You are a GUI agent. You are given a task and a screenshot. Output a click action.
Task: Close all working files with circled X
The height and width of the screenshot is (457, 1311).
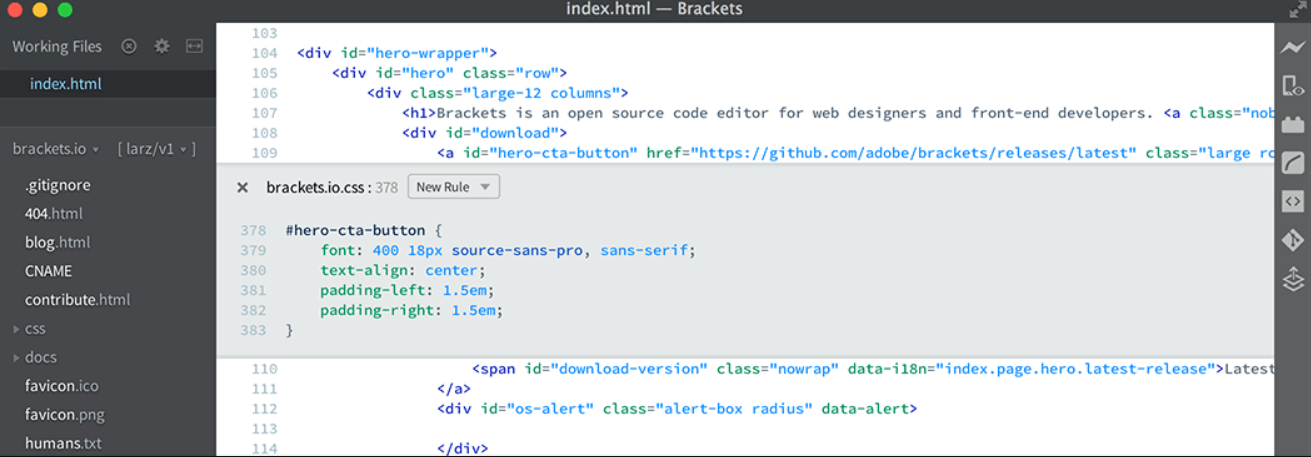pos(128,46)
